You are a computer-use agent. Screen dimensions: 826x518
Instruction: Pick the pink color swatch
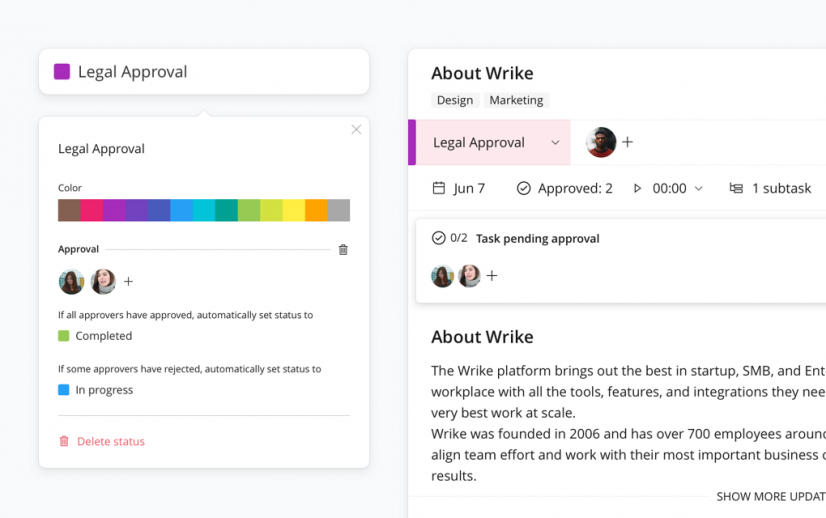pyautogui.click(x=92, y=210)
